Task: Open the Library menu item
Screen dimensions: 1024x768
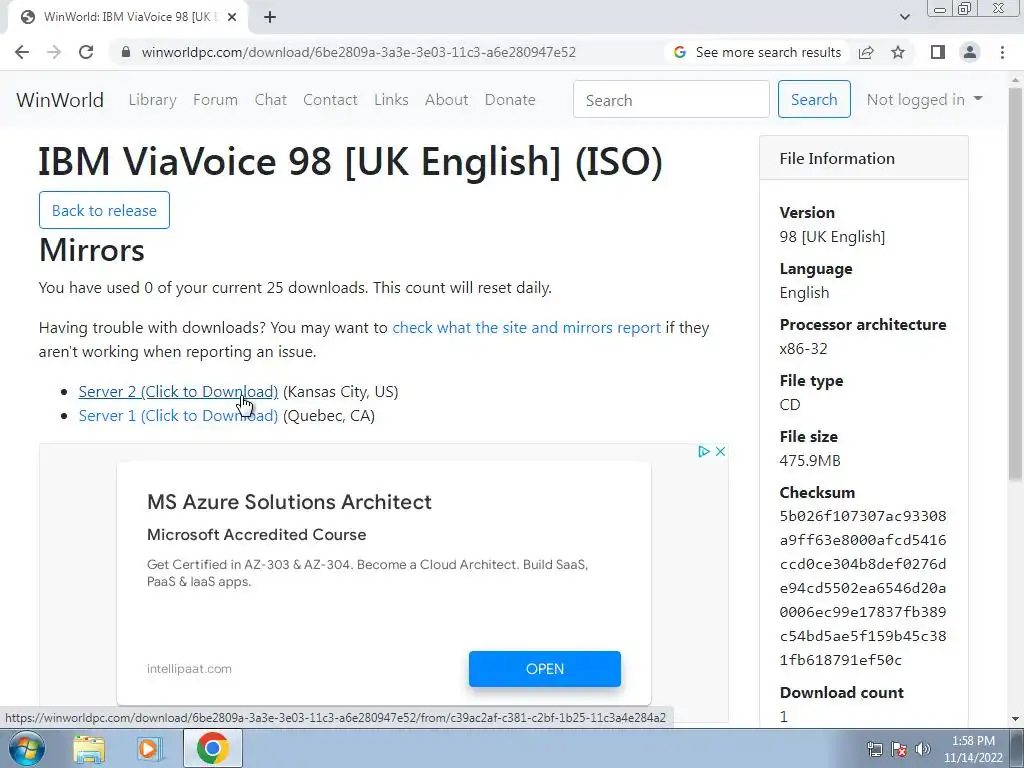Action: coord(153,100)
